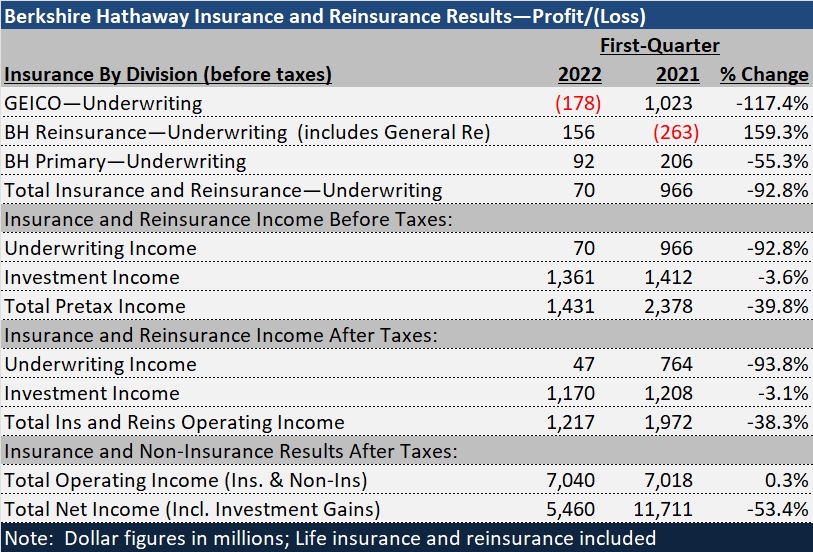The width and height of the screenshot is (813, 552).
Task: Click the -117.4% change value
Action: pos(771,103)
